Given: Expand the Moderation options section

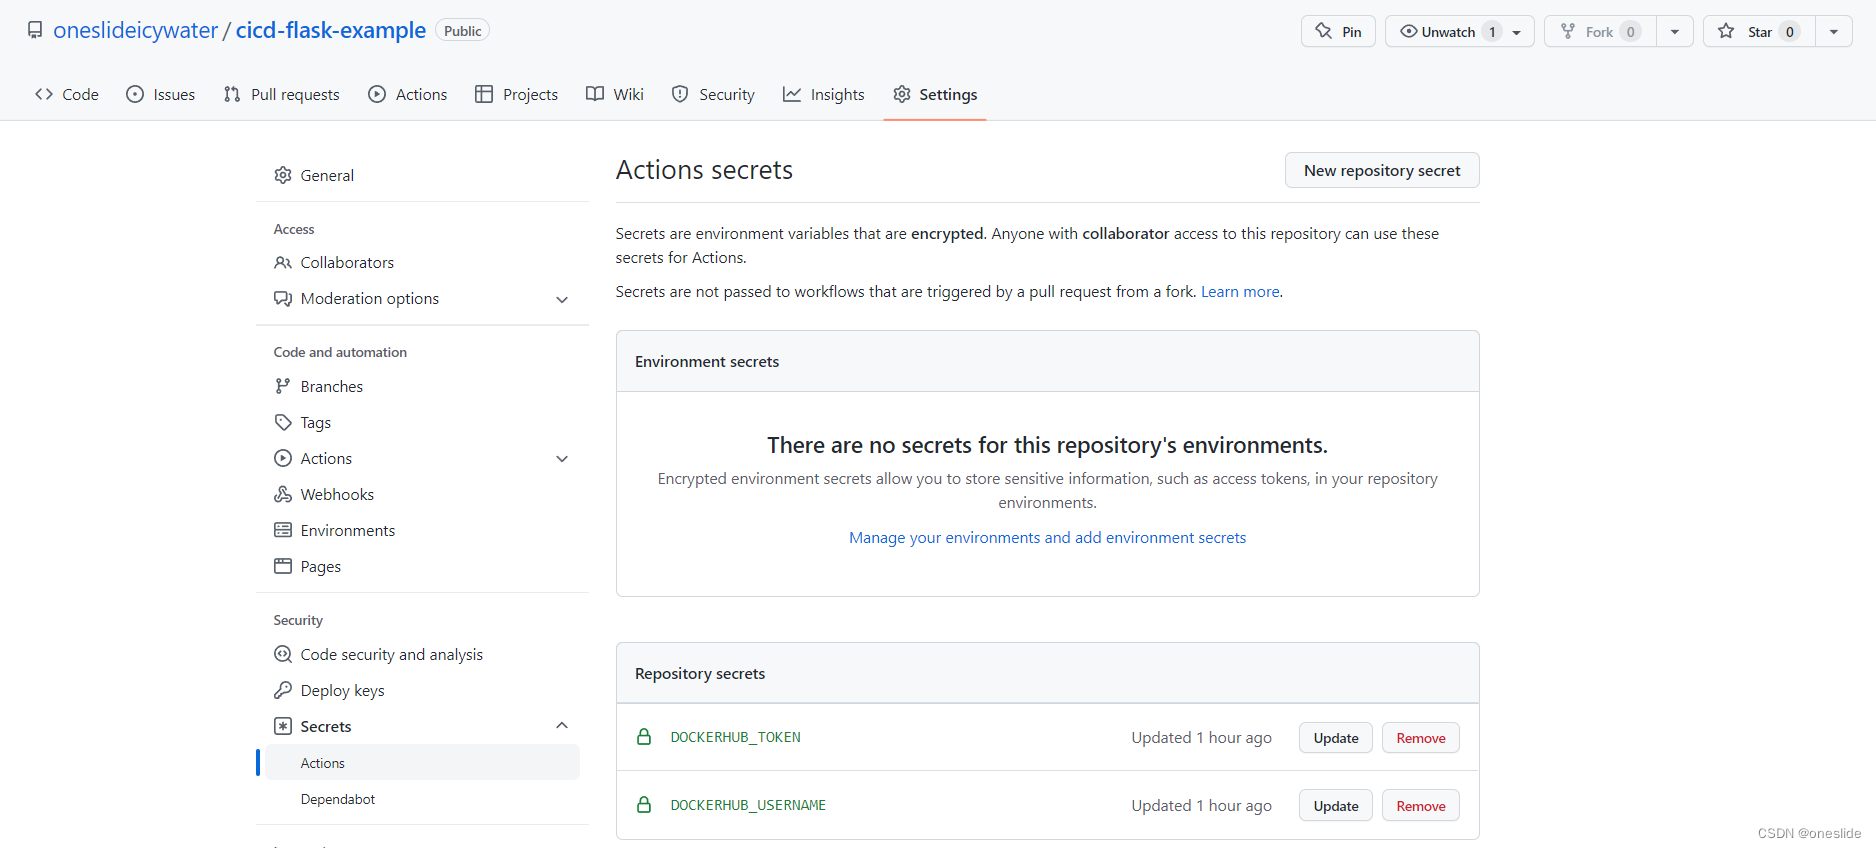Looking at the screenshot, I should 562,299.
